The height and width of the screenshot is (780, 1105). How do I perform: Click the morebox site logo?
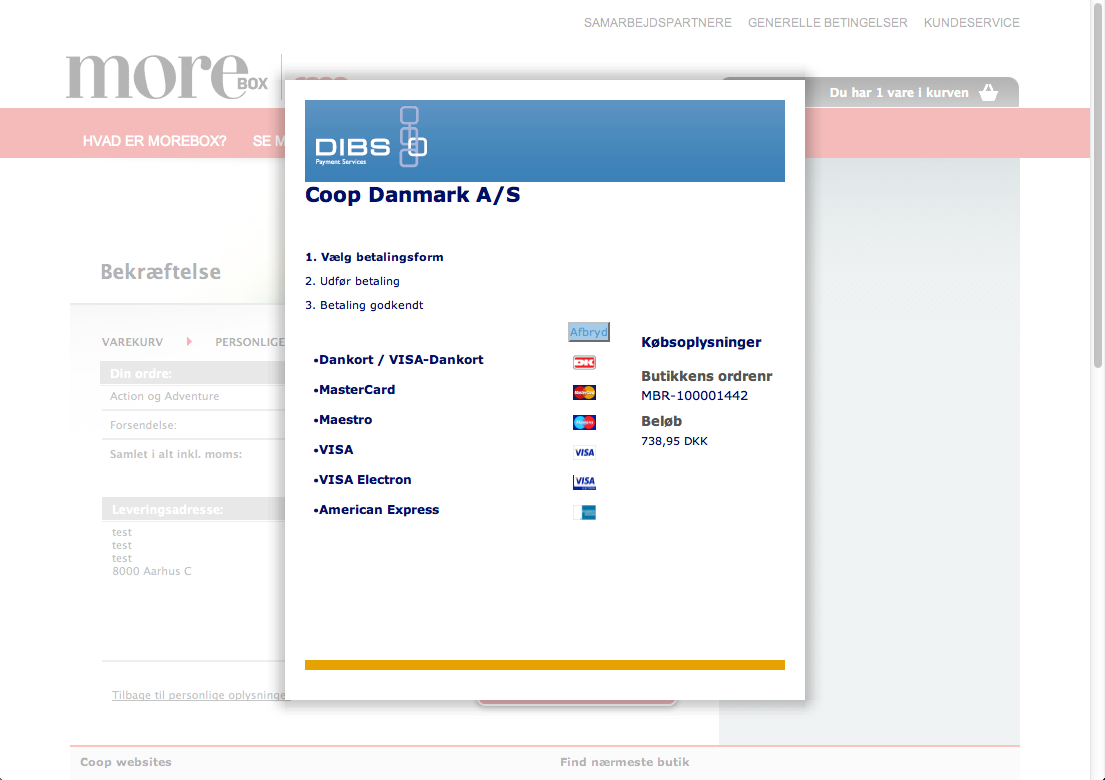[x=167, y=76]
